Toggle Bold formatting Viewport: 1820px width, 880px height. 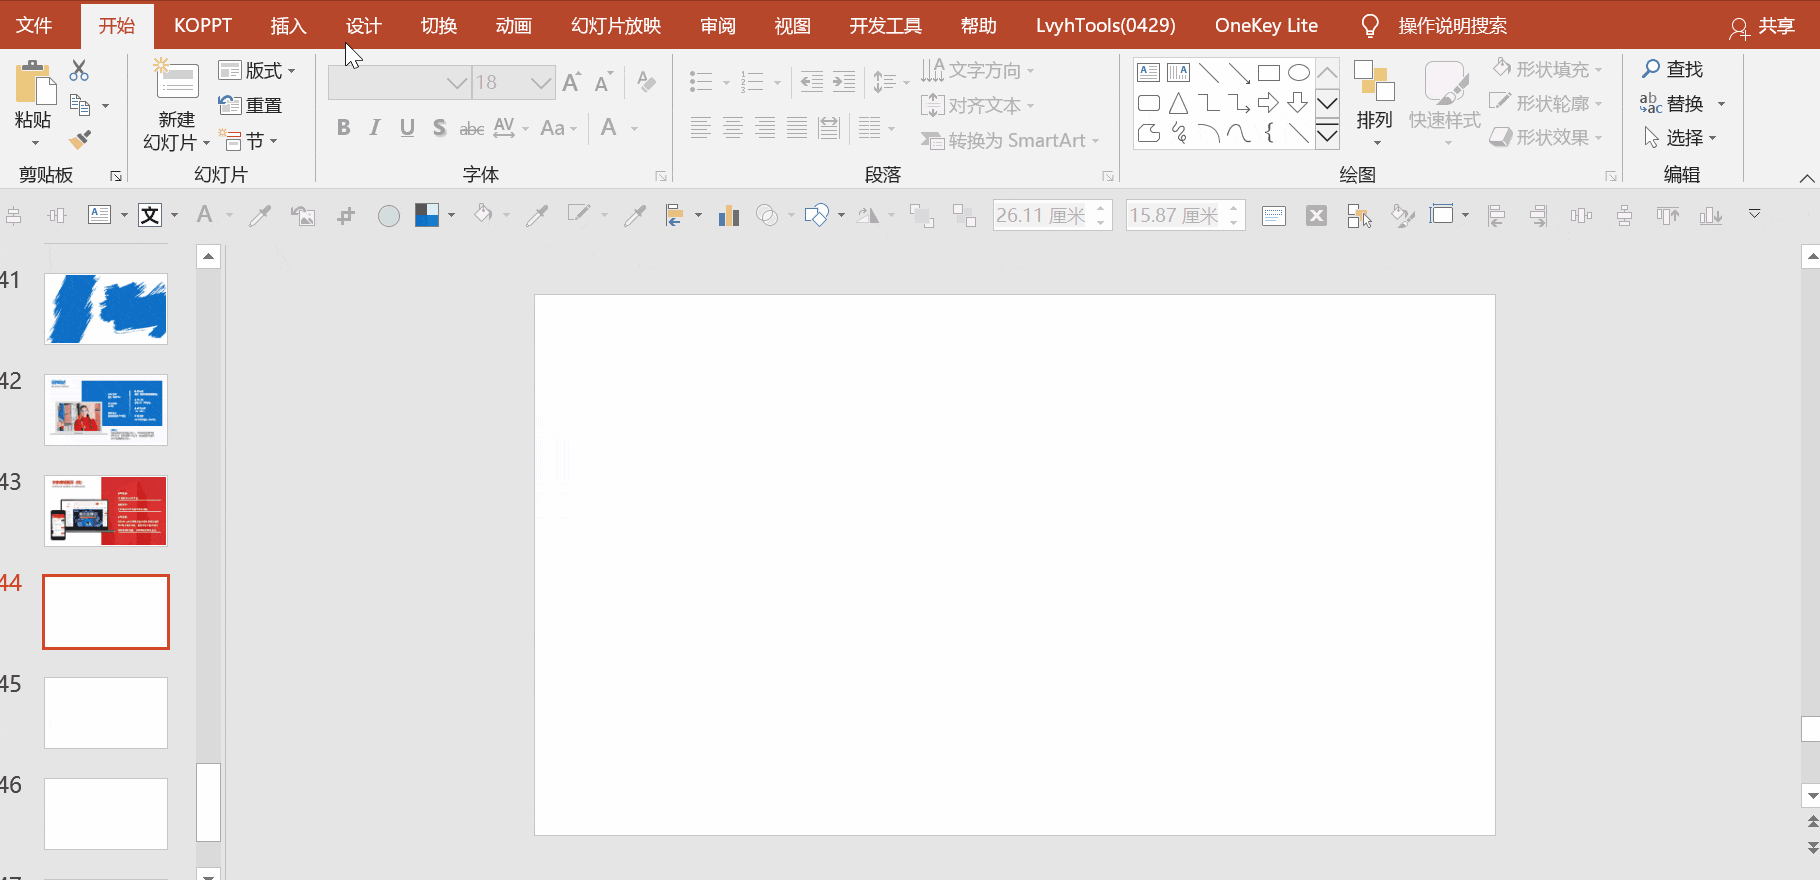click(x=343, y=128)
